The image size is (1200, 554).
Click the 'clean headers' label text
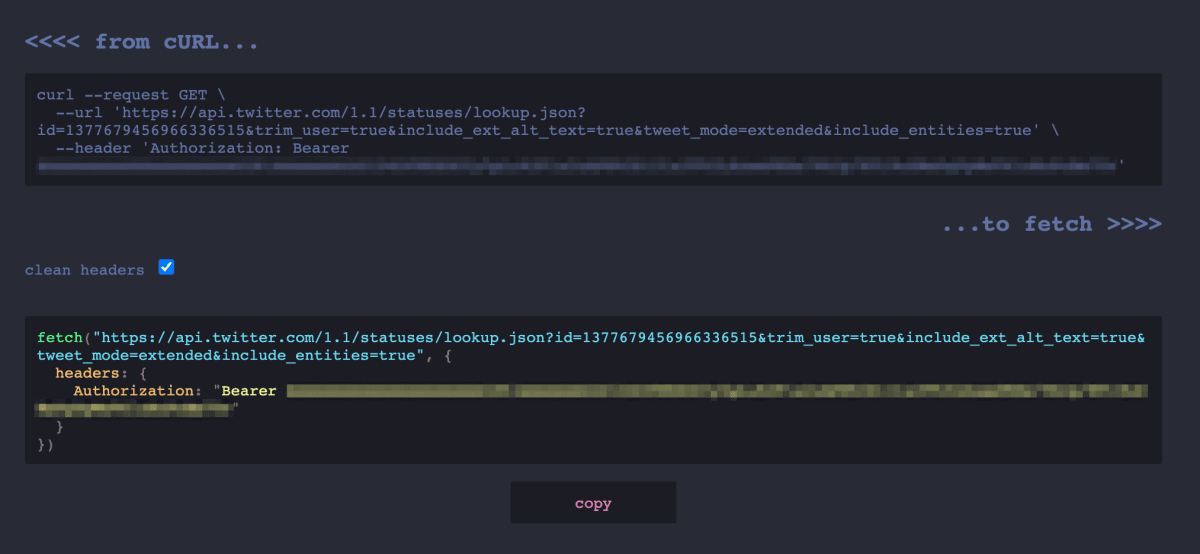tap(85, 270)
